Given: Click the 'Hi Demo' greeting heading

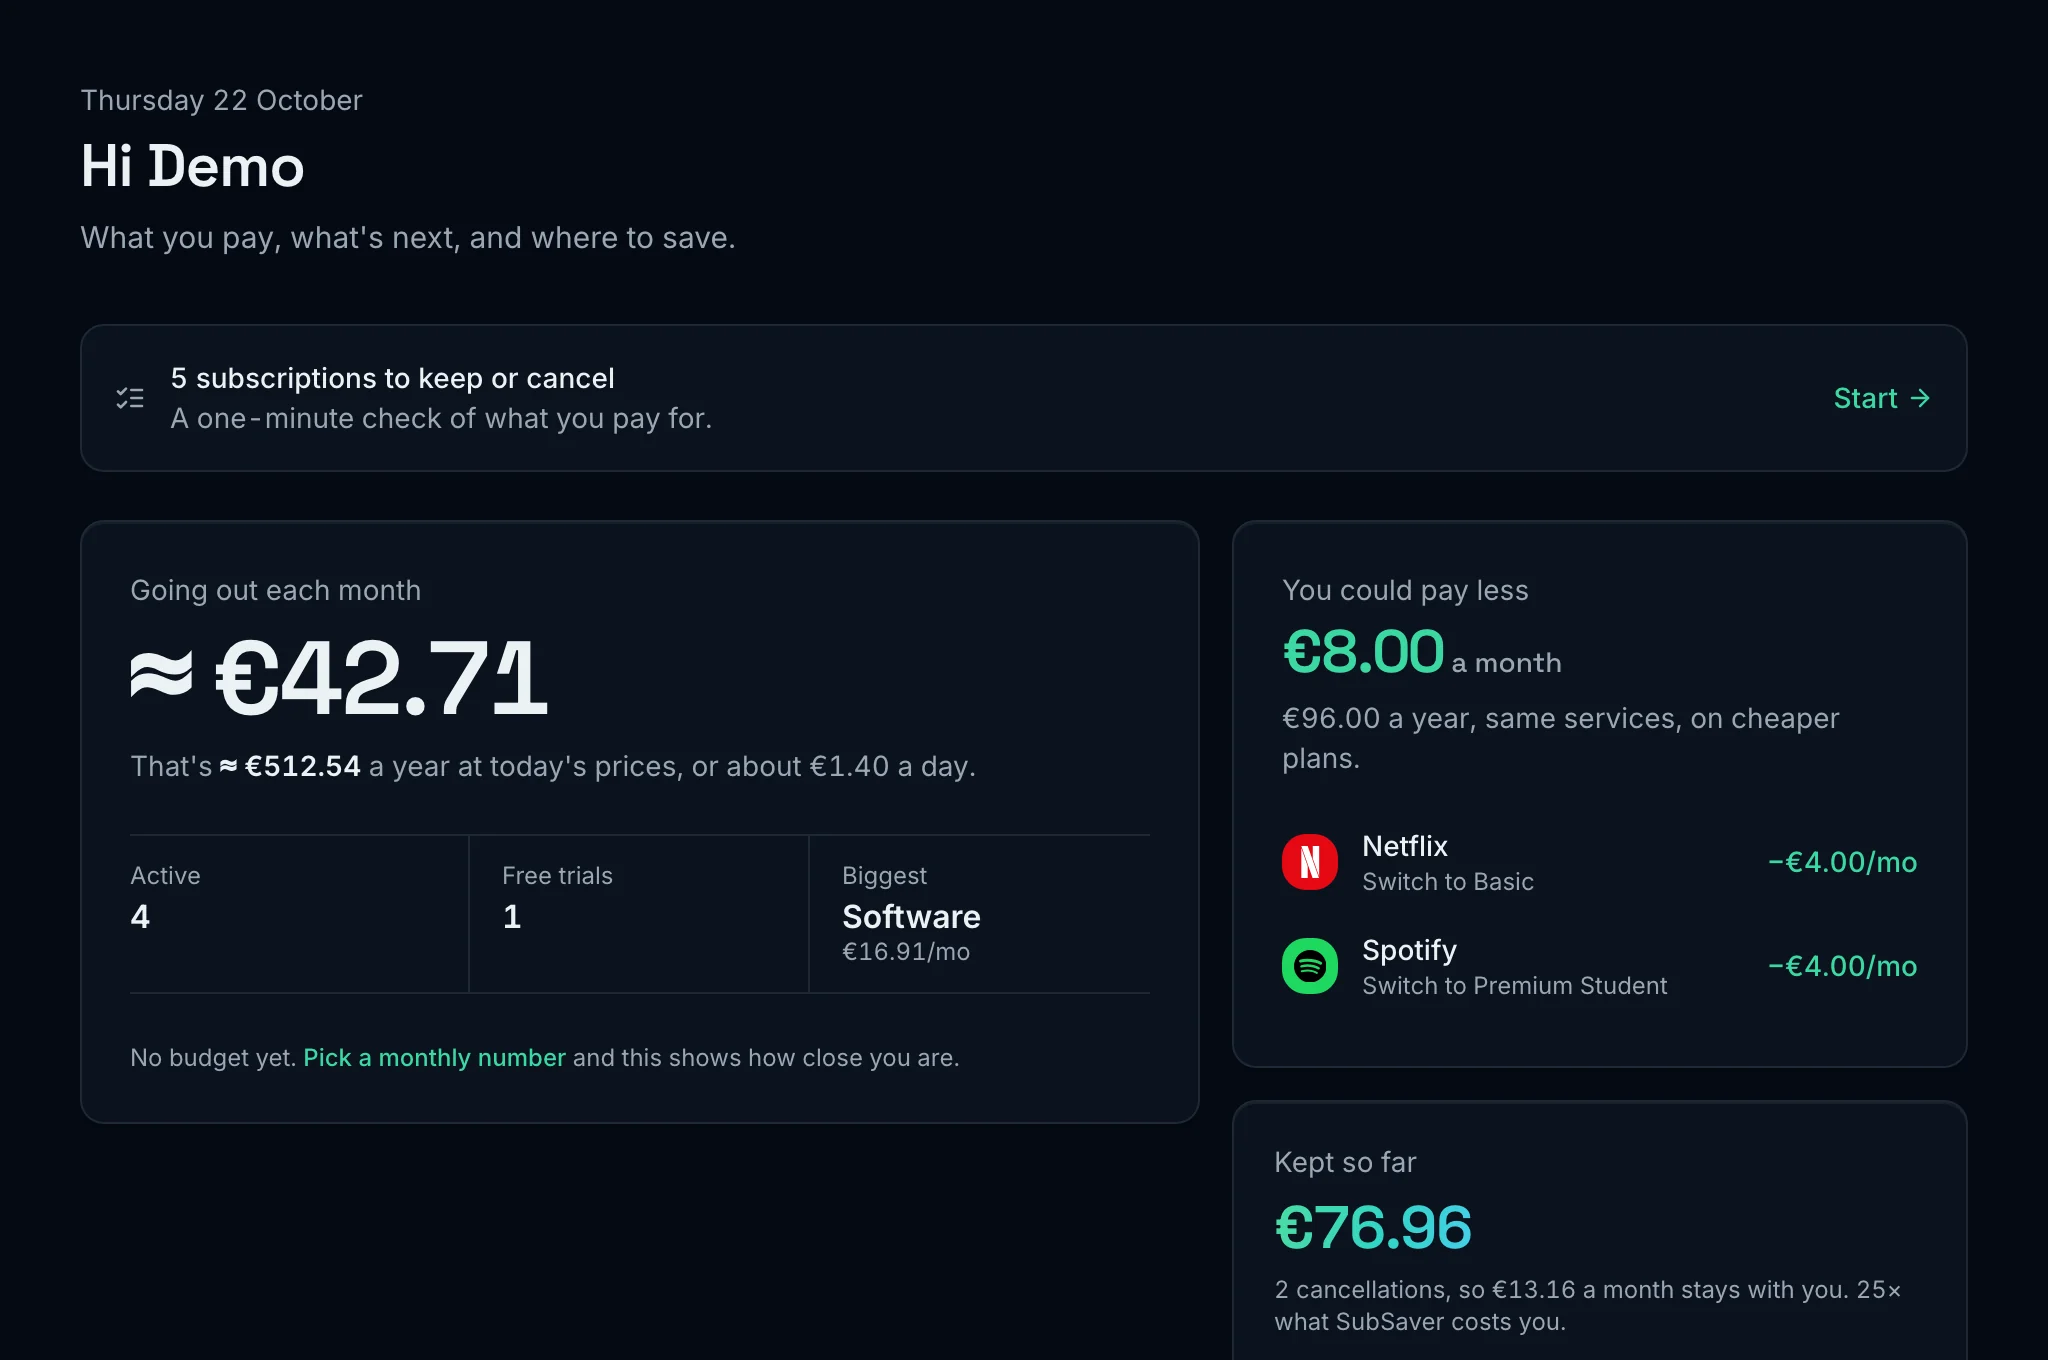Looking at the screenshot, I should point(192,166).
